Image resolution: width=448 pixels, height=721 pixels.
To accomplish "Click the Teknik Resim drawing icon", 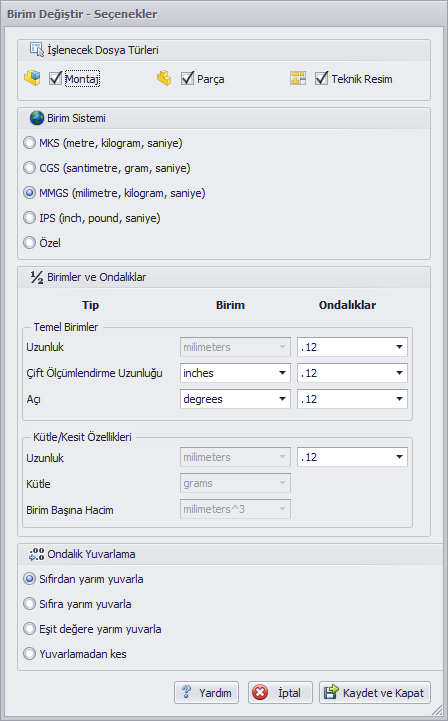I will [298, 78].
